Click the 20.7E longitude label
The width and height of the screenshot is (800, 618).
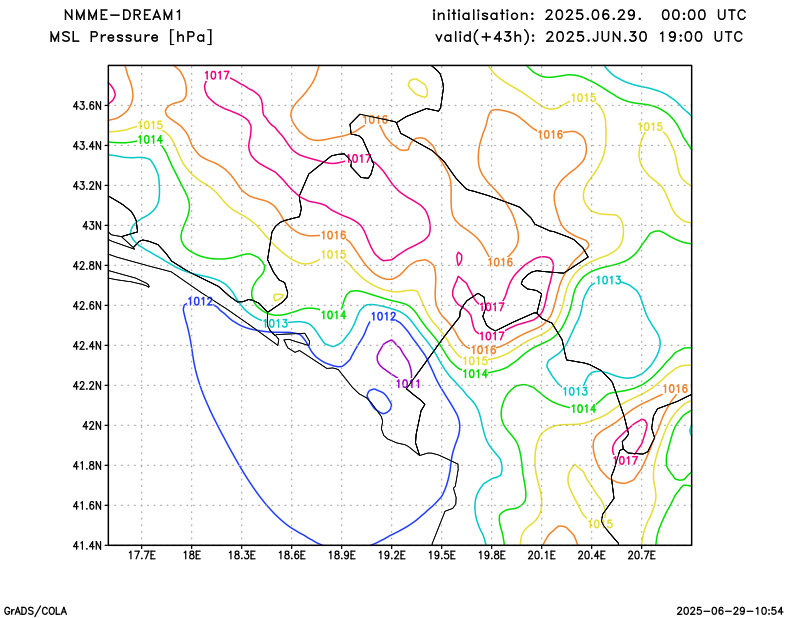642,555
